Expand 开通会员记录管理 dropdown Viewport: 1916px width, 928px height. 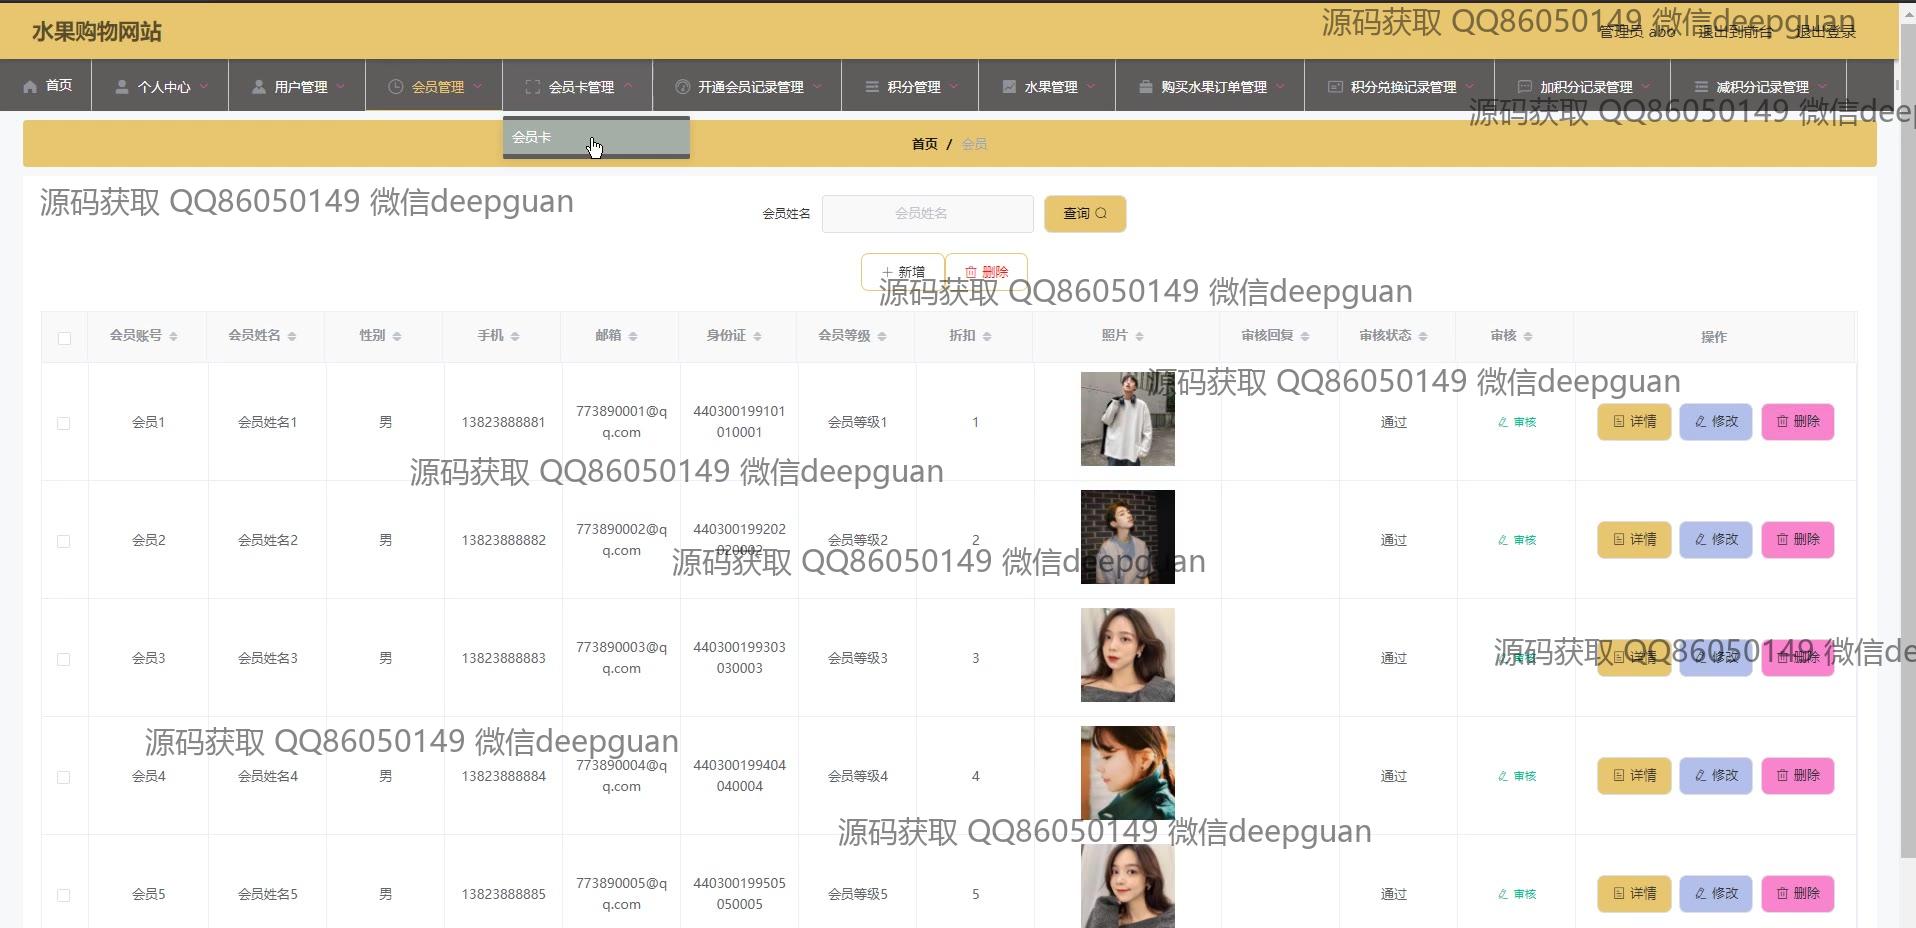(816, 87)
